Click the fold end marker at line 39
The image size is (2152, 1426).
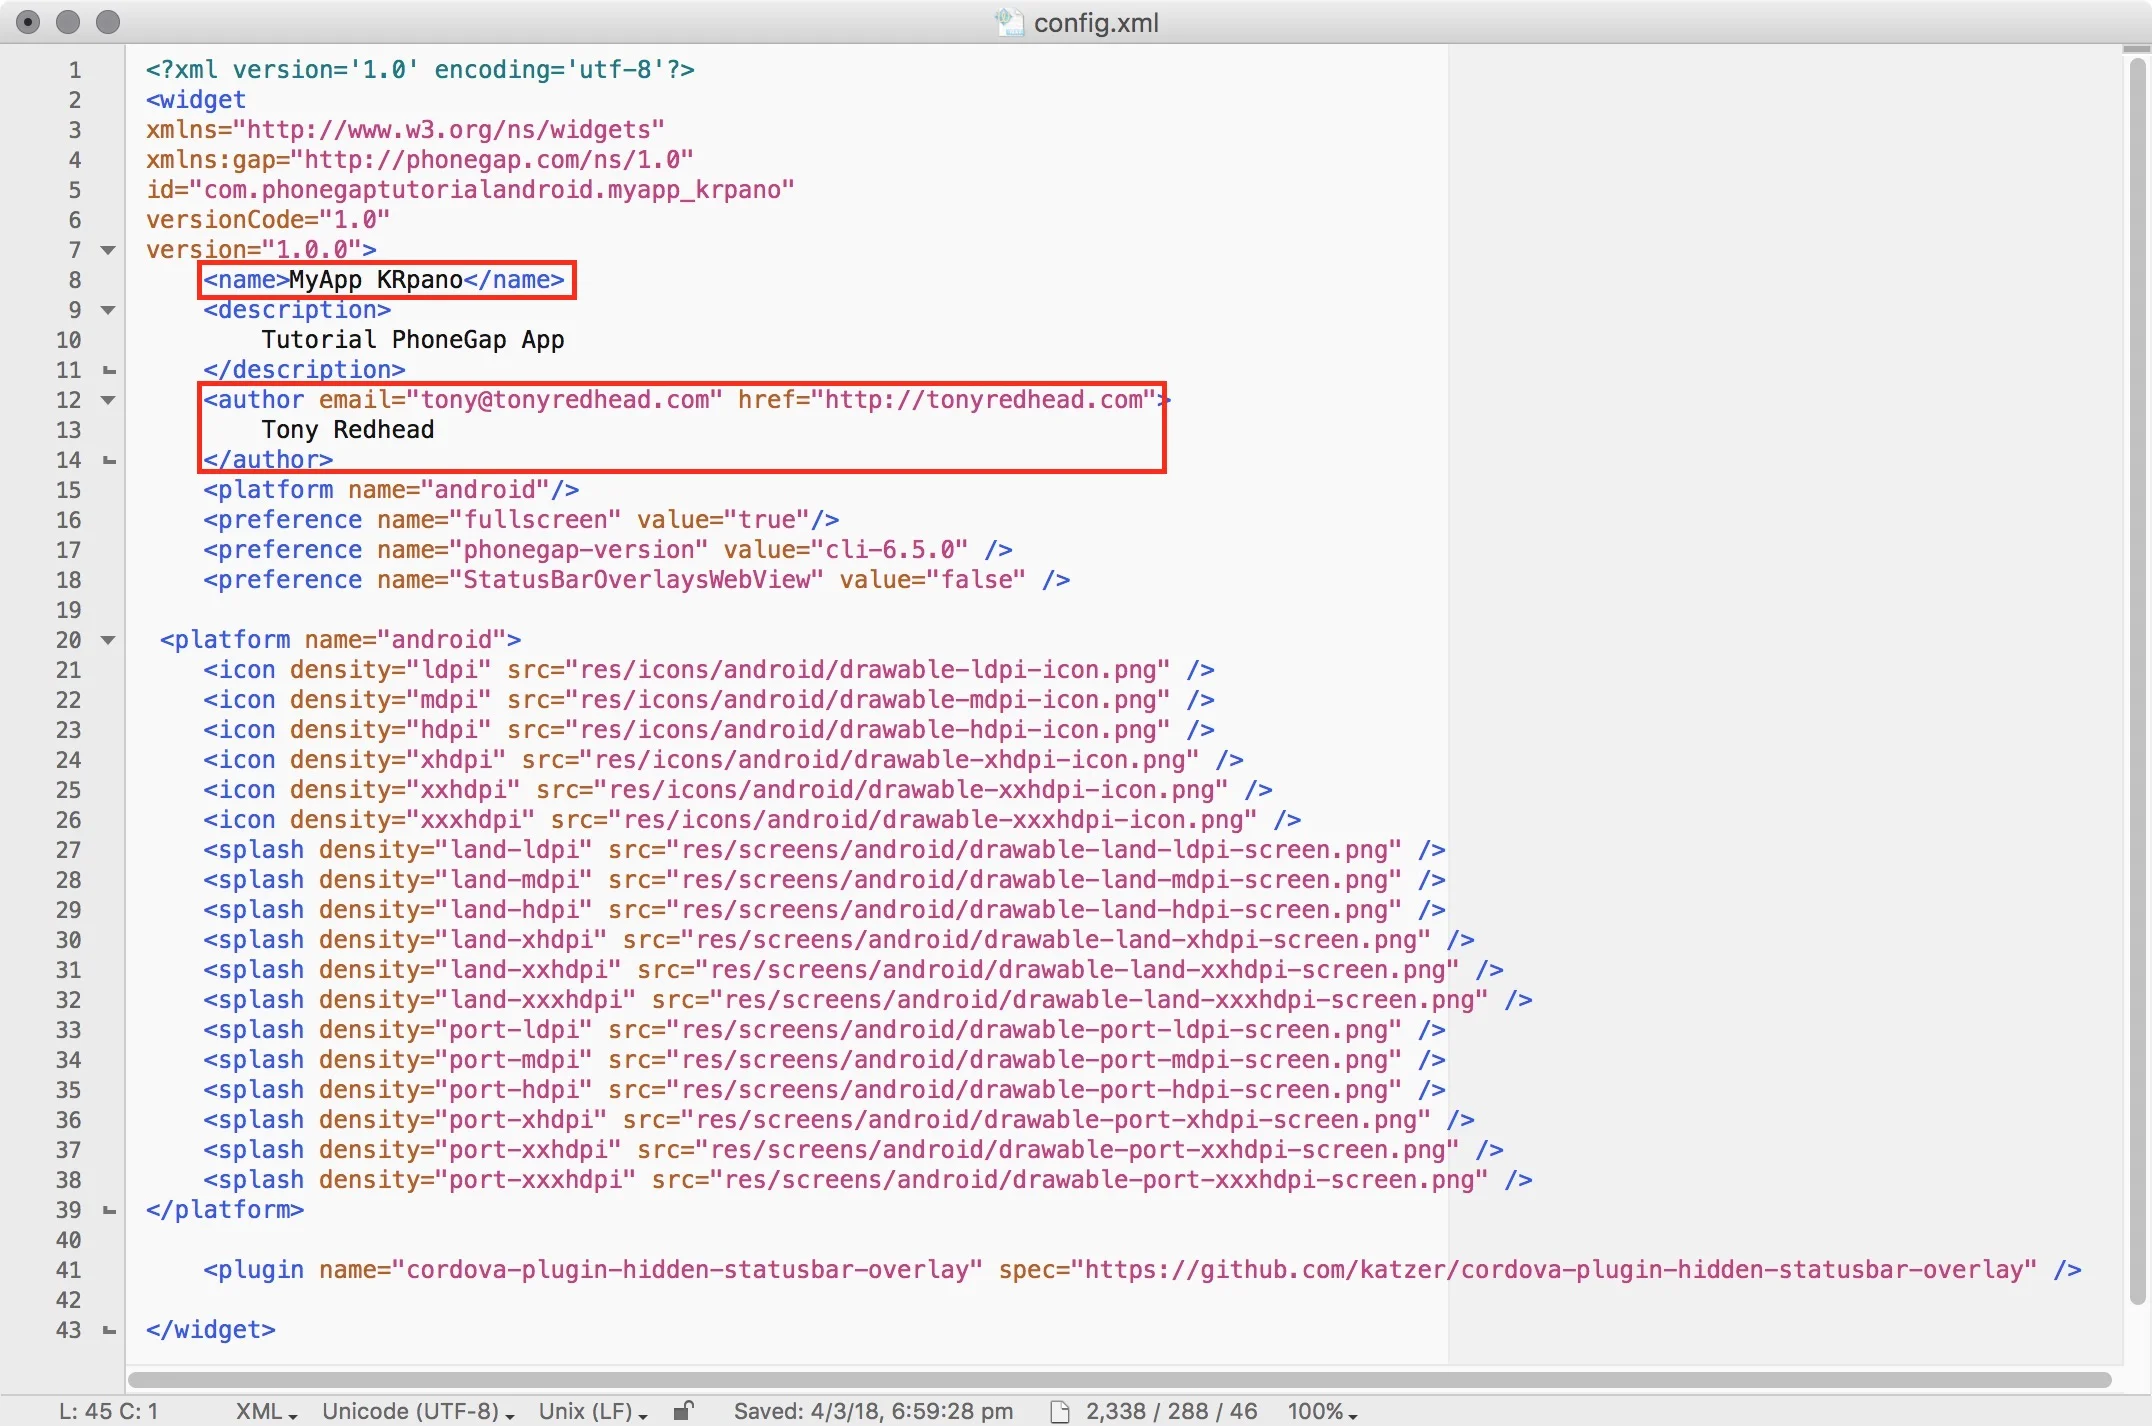coord(109,1211)
